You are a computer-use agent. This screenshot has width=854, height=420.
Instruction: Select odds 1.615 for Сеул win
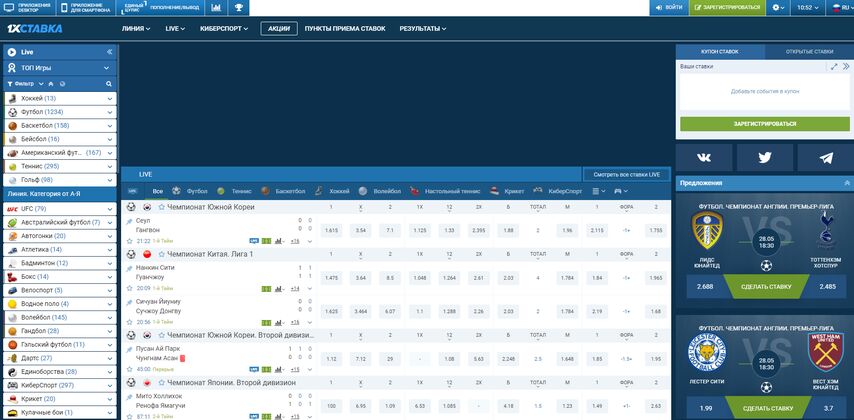pyautogui.click(x=331, y=230)
